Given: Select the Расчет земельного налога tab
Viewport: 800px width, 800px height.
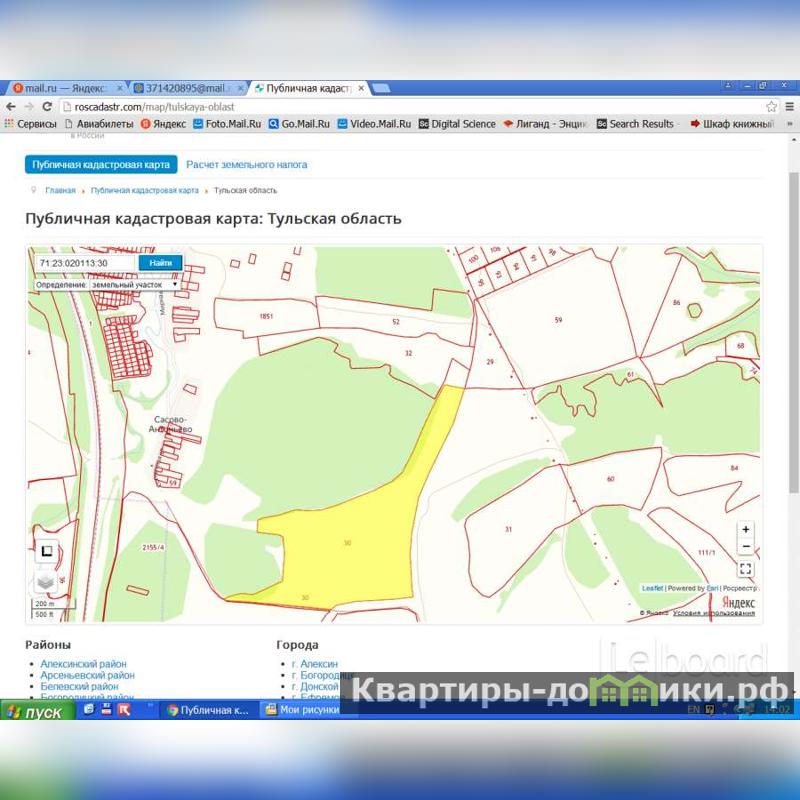Looking at the screenshot, I should tap(246, 164).
